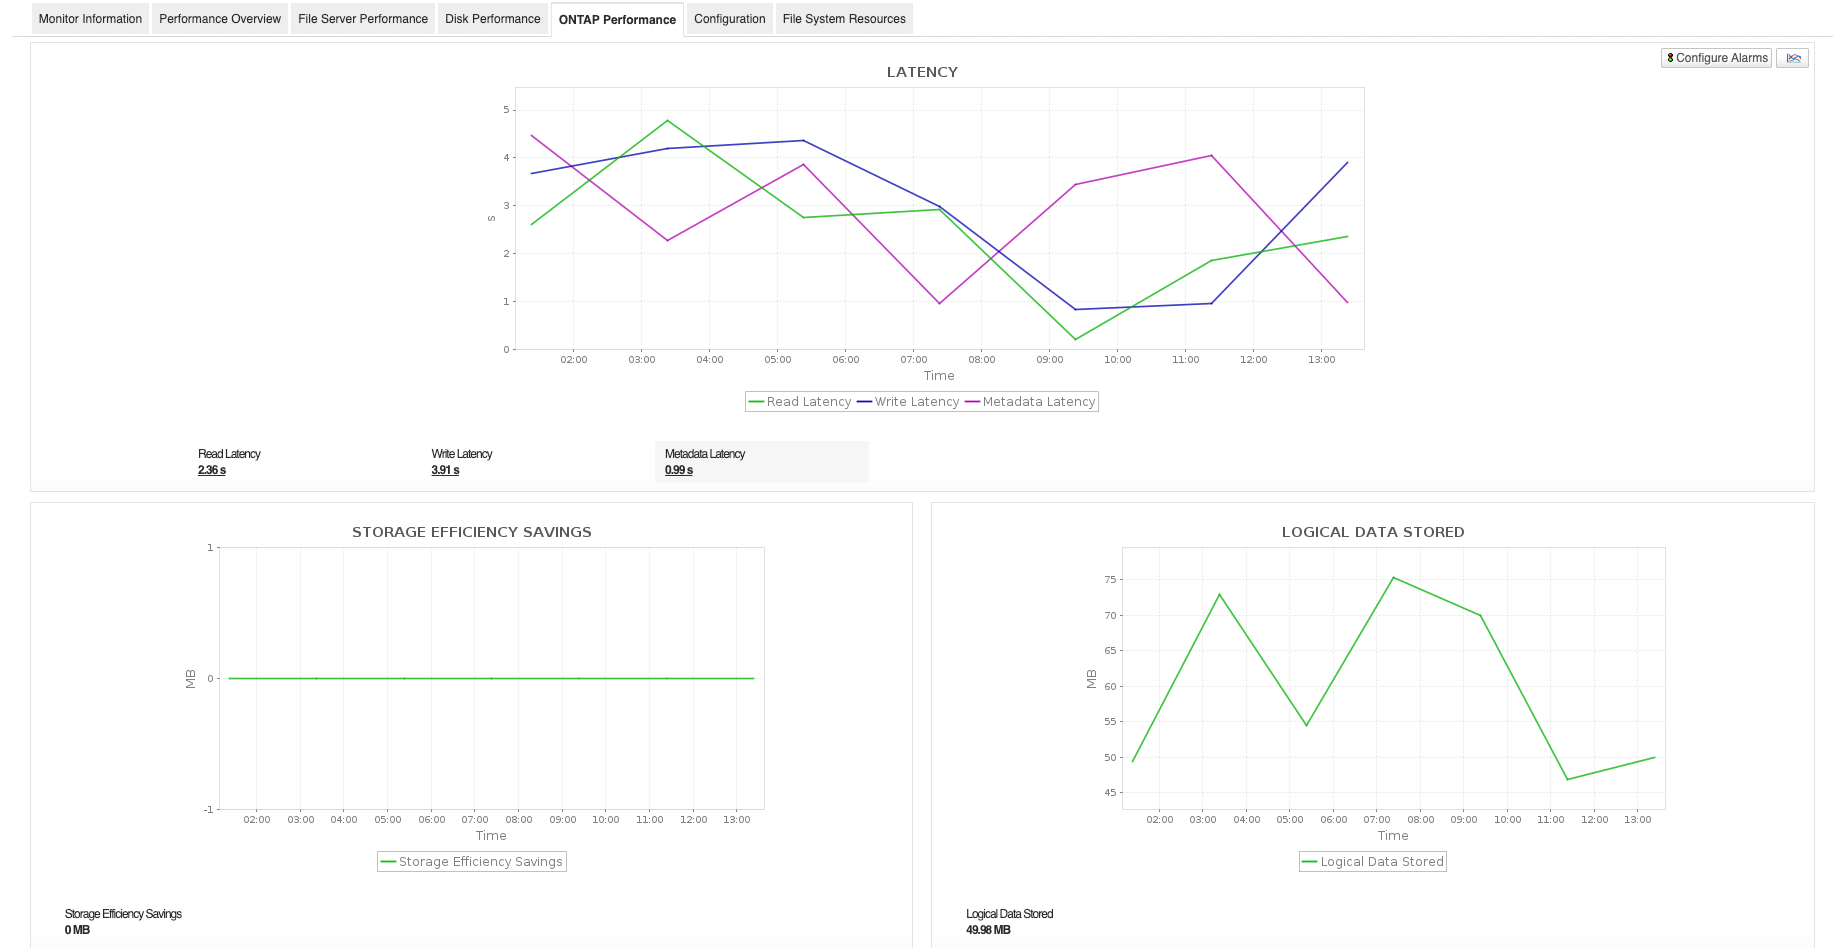Click the line graph icon button beside Configure Alarms
The height and width of the screenshot is (948, 1843).
pos(1792,58)
